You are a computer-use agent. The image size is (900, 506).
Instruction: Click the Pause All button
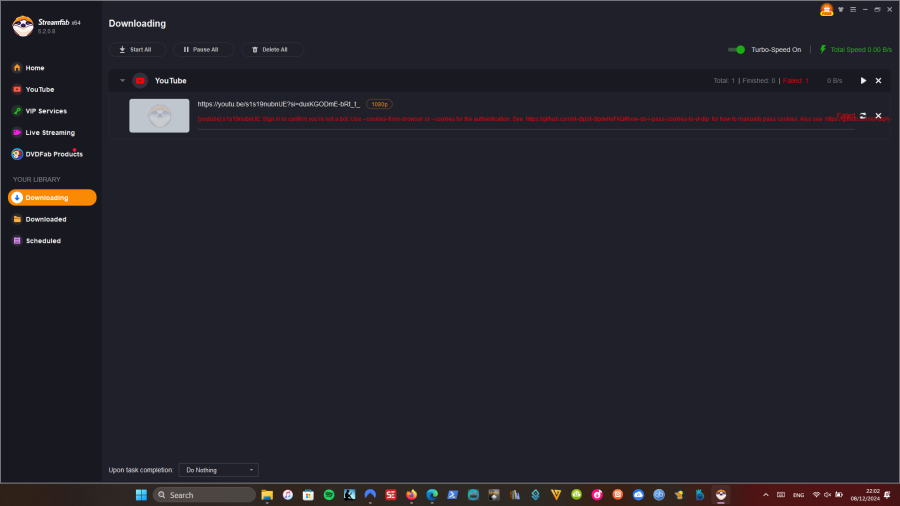click(203, 50)
